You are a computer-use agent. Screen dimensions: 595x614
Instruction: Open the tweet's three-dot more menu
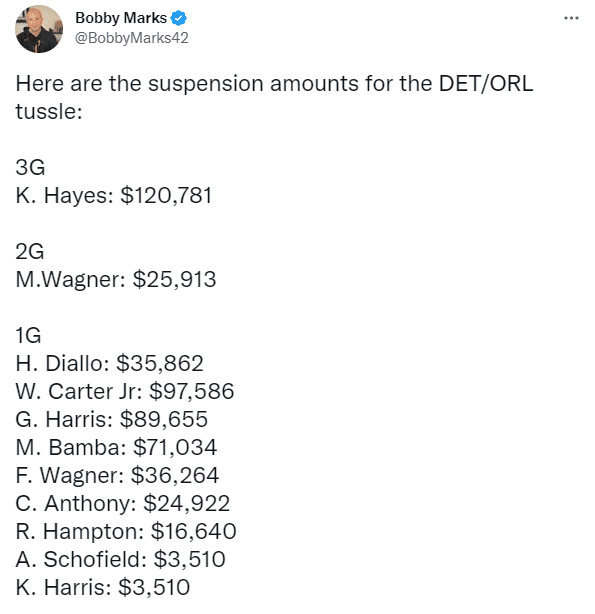coord(571,18)
